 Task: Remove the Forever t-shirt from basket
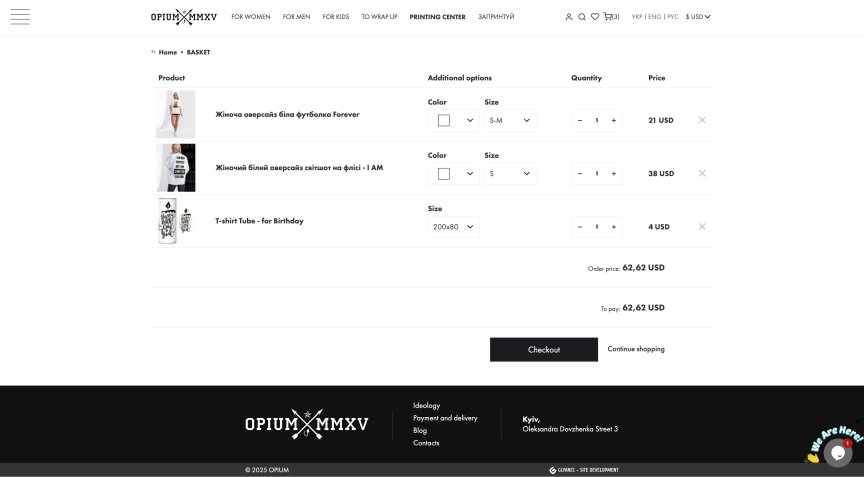click(x=702, y=120)
